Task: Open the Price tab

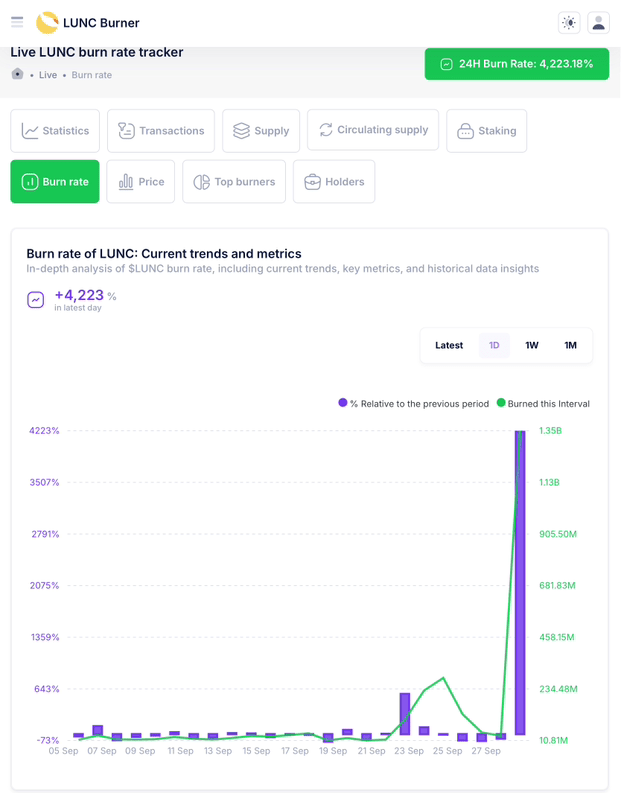Action: 141,182
